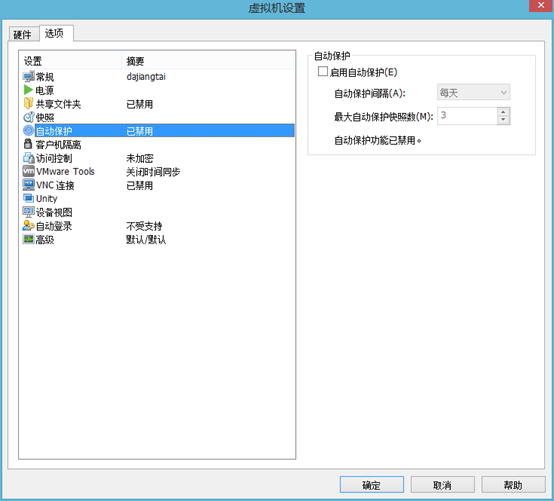The image size is (554, 501).
Task: Click the 快照 snapshot icon
Action: pyautogui.click(x=28, y=117)
